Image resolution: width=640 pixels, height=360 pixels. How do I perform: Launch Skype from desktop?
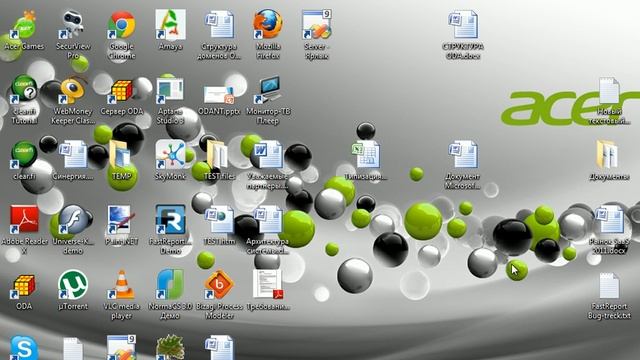pyautogui.click(x=24, y=348)
